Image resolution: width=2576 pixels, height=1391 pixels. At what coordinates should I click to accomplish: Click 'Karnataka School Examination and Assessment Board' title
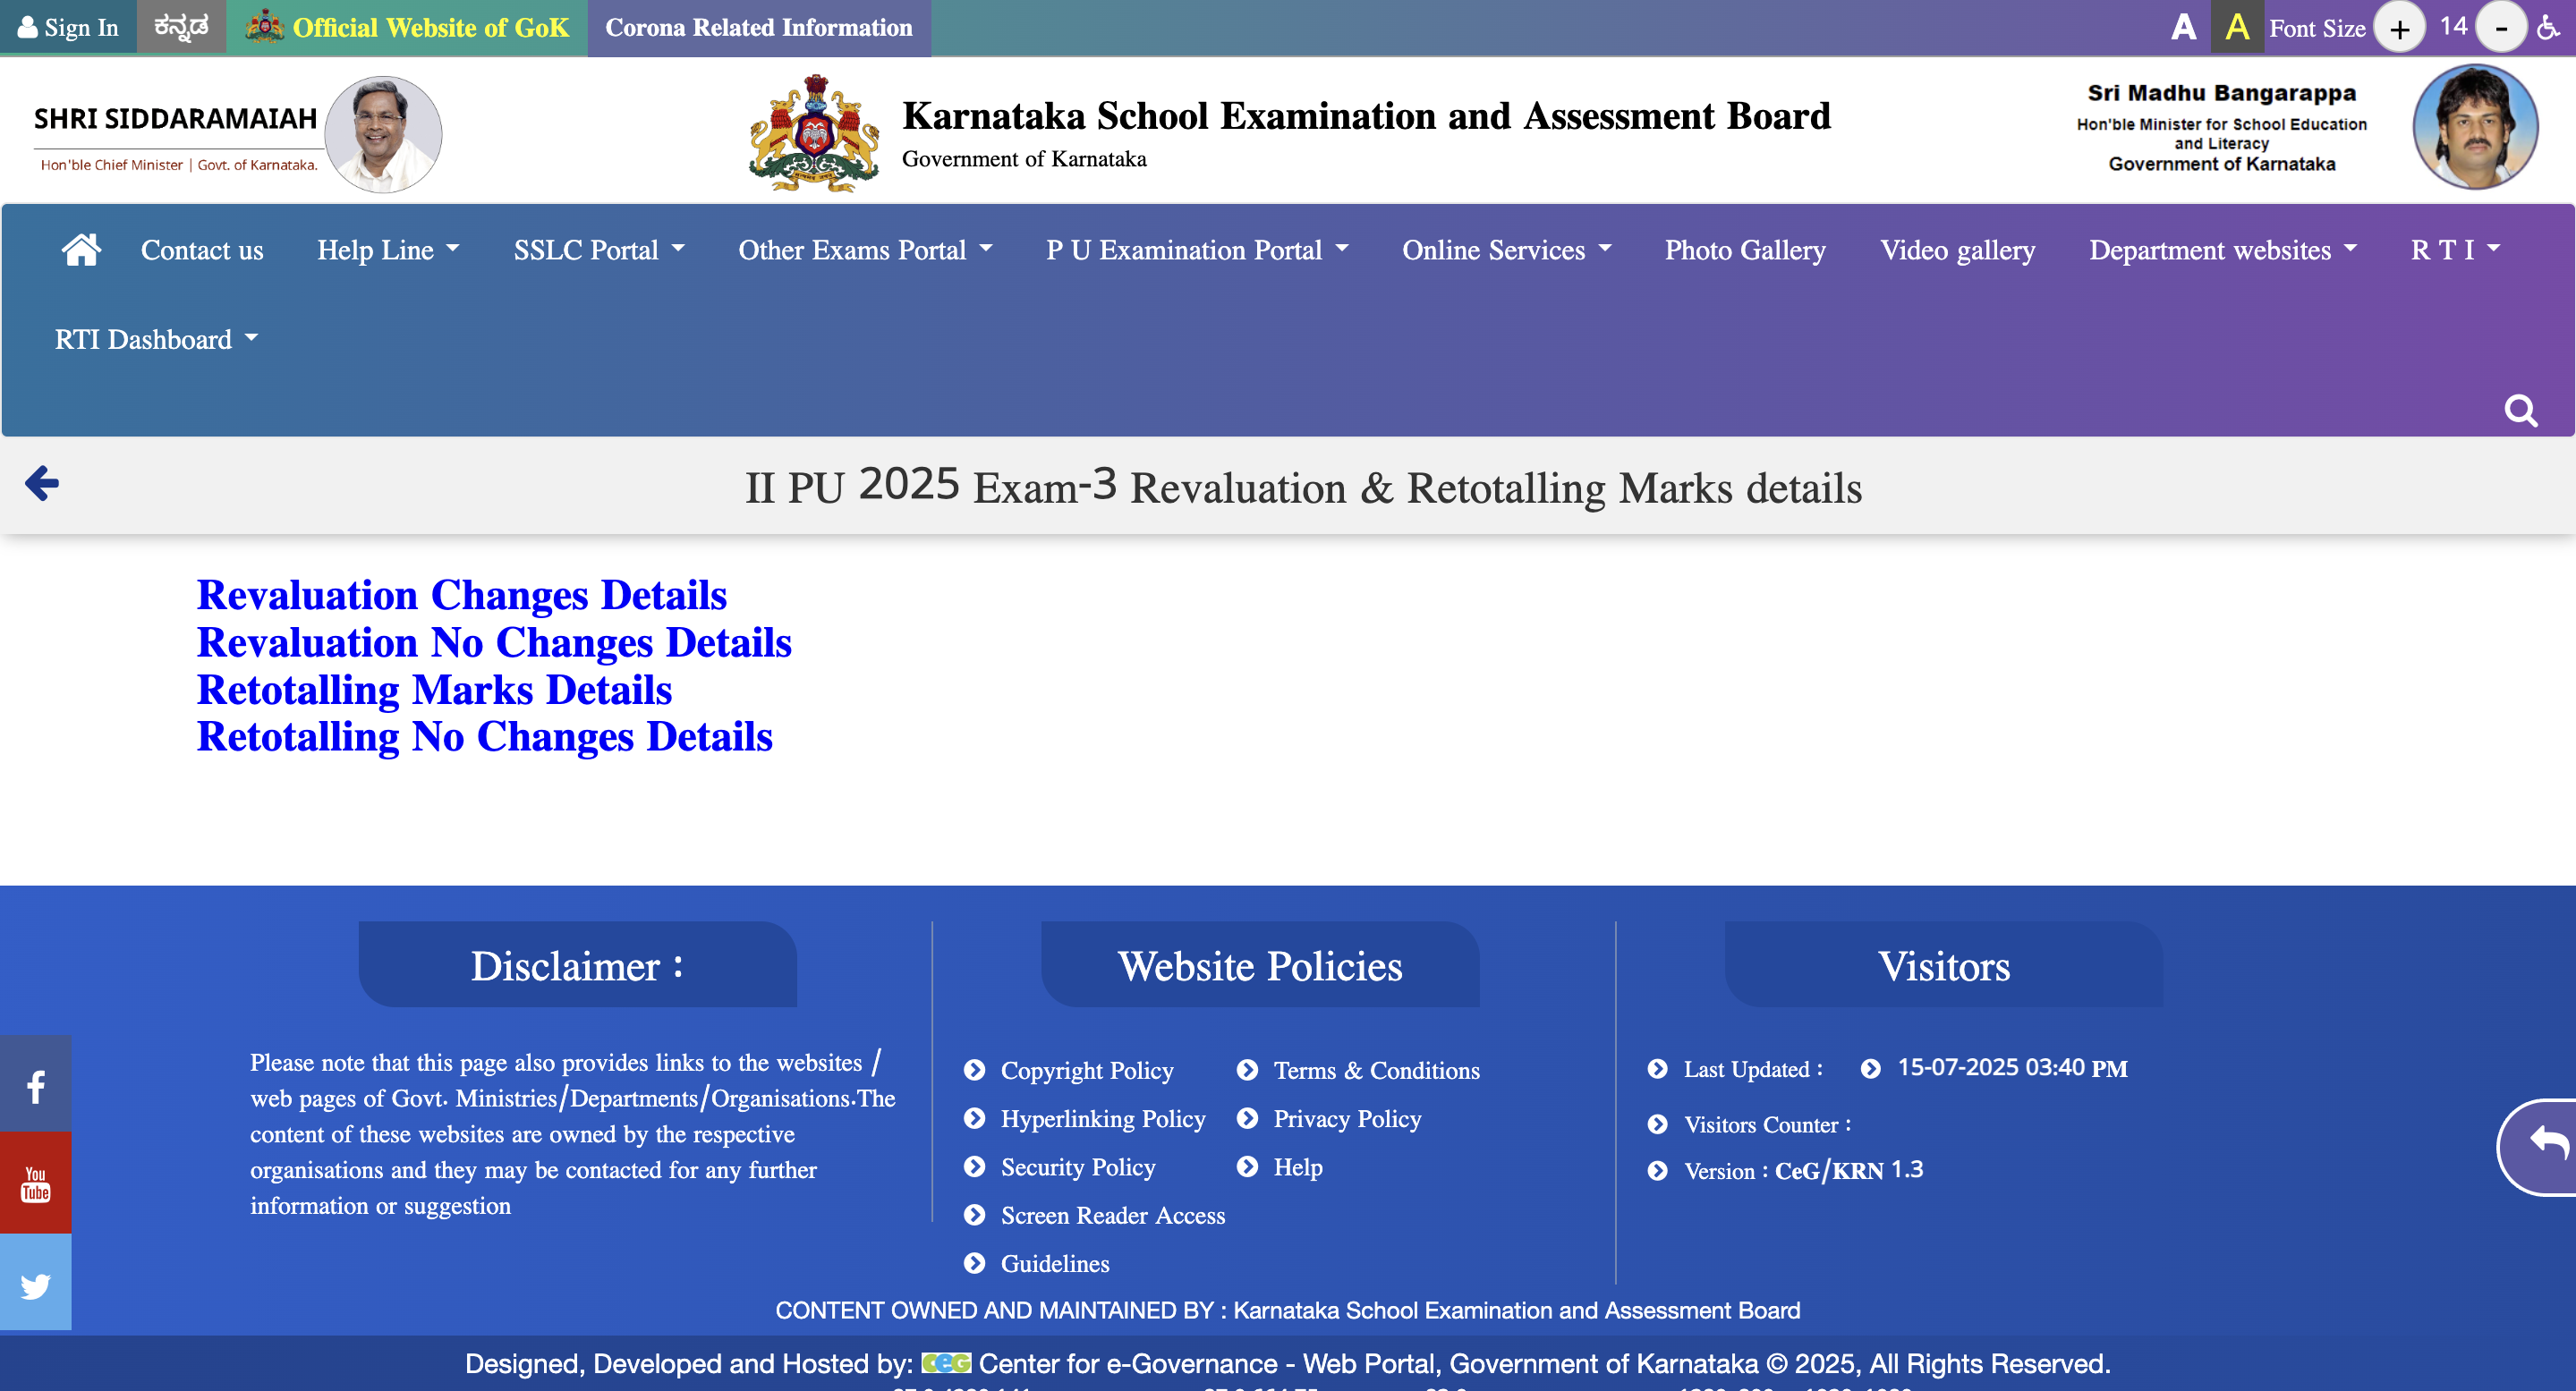pyautogui.click(x=1366, y=116)
